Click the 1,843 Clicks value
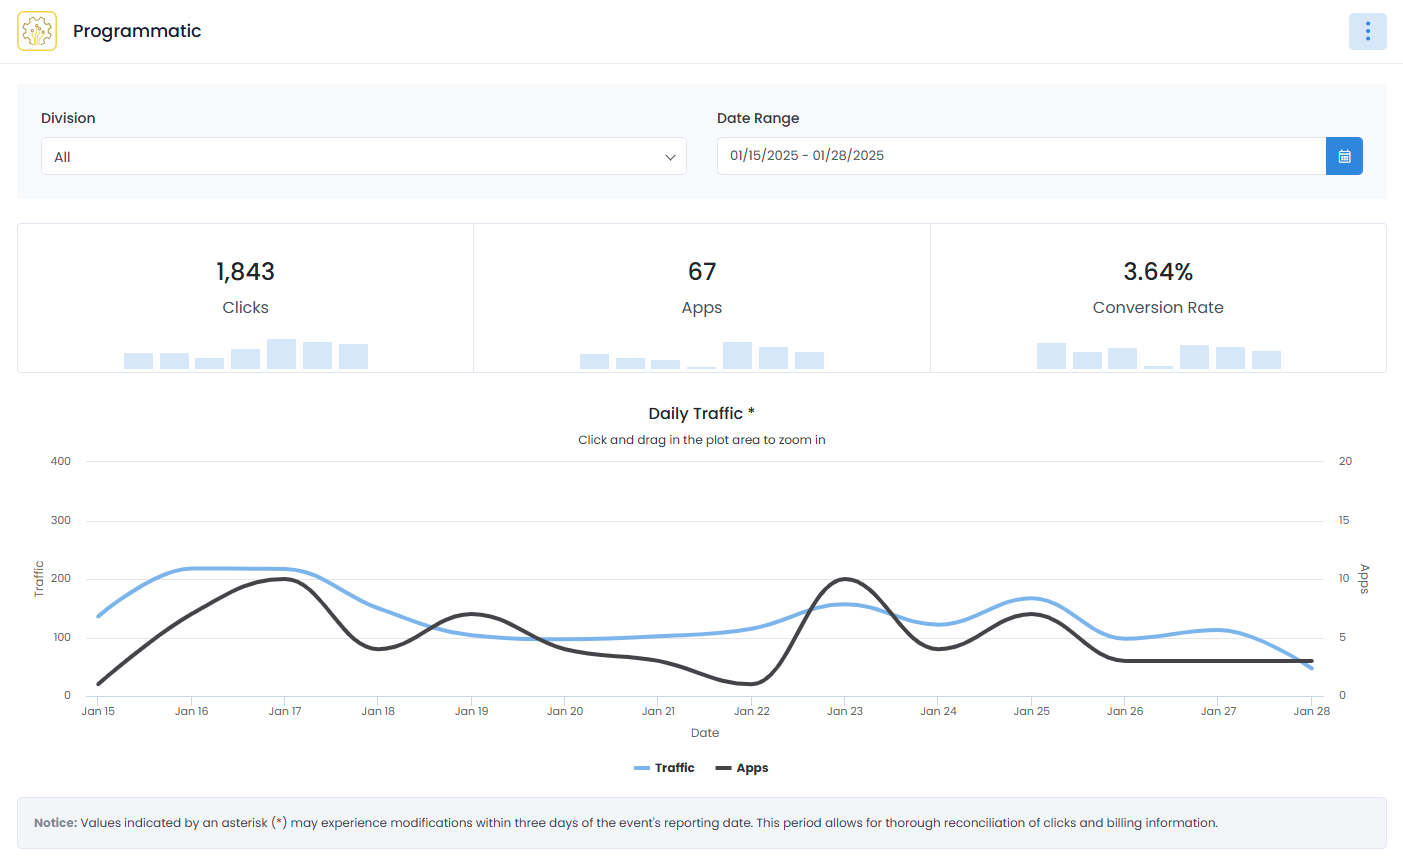This screenshot has height=865, width=1403. tap(245, 270)
